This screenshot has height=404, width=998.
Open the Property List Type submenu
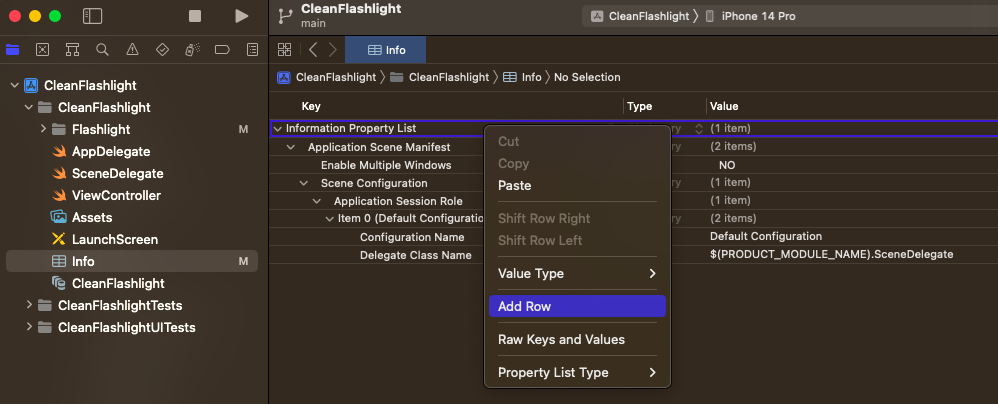[x=577, y=373]
